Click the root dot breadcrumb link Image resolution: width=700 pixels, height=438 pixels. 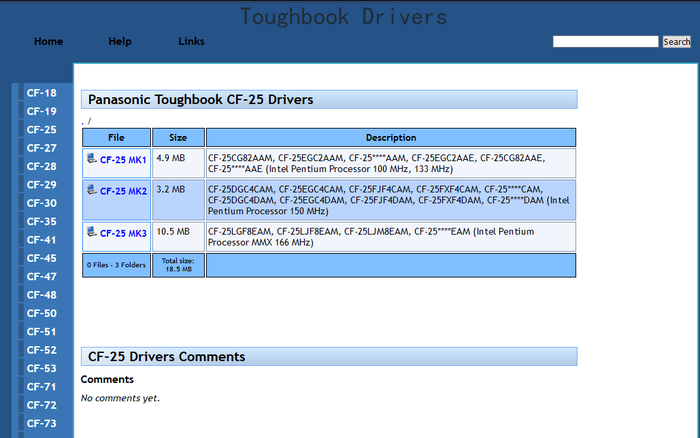pyautogui.click(x=83, y=121)
